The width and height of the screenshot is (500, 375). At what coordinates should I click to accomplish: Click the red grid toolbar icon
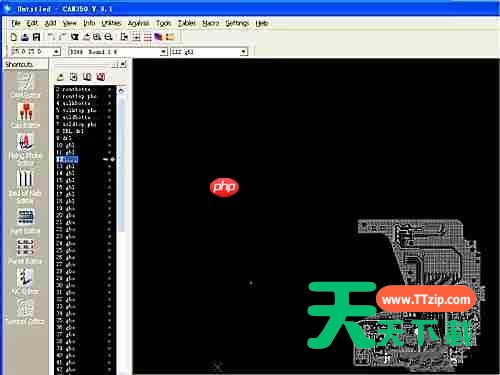tap(148, 37)
